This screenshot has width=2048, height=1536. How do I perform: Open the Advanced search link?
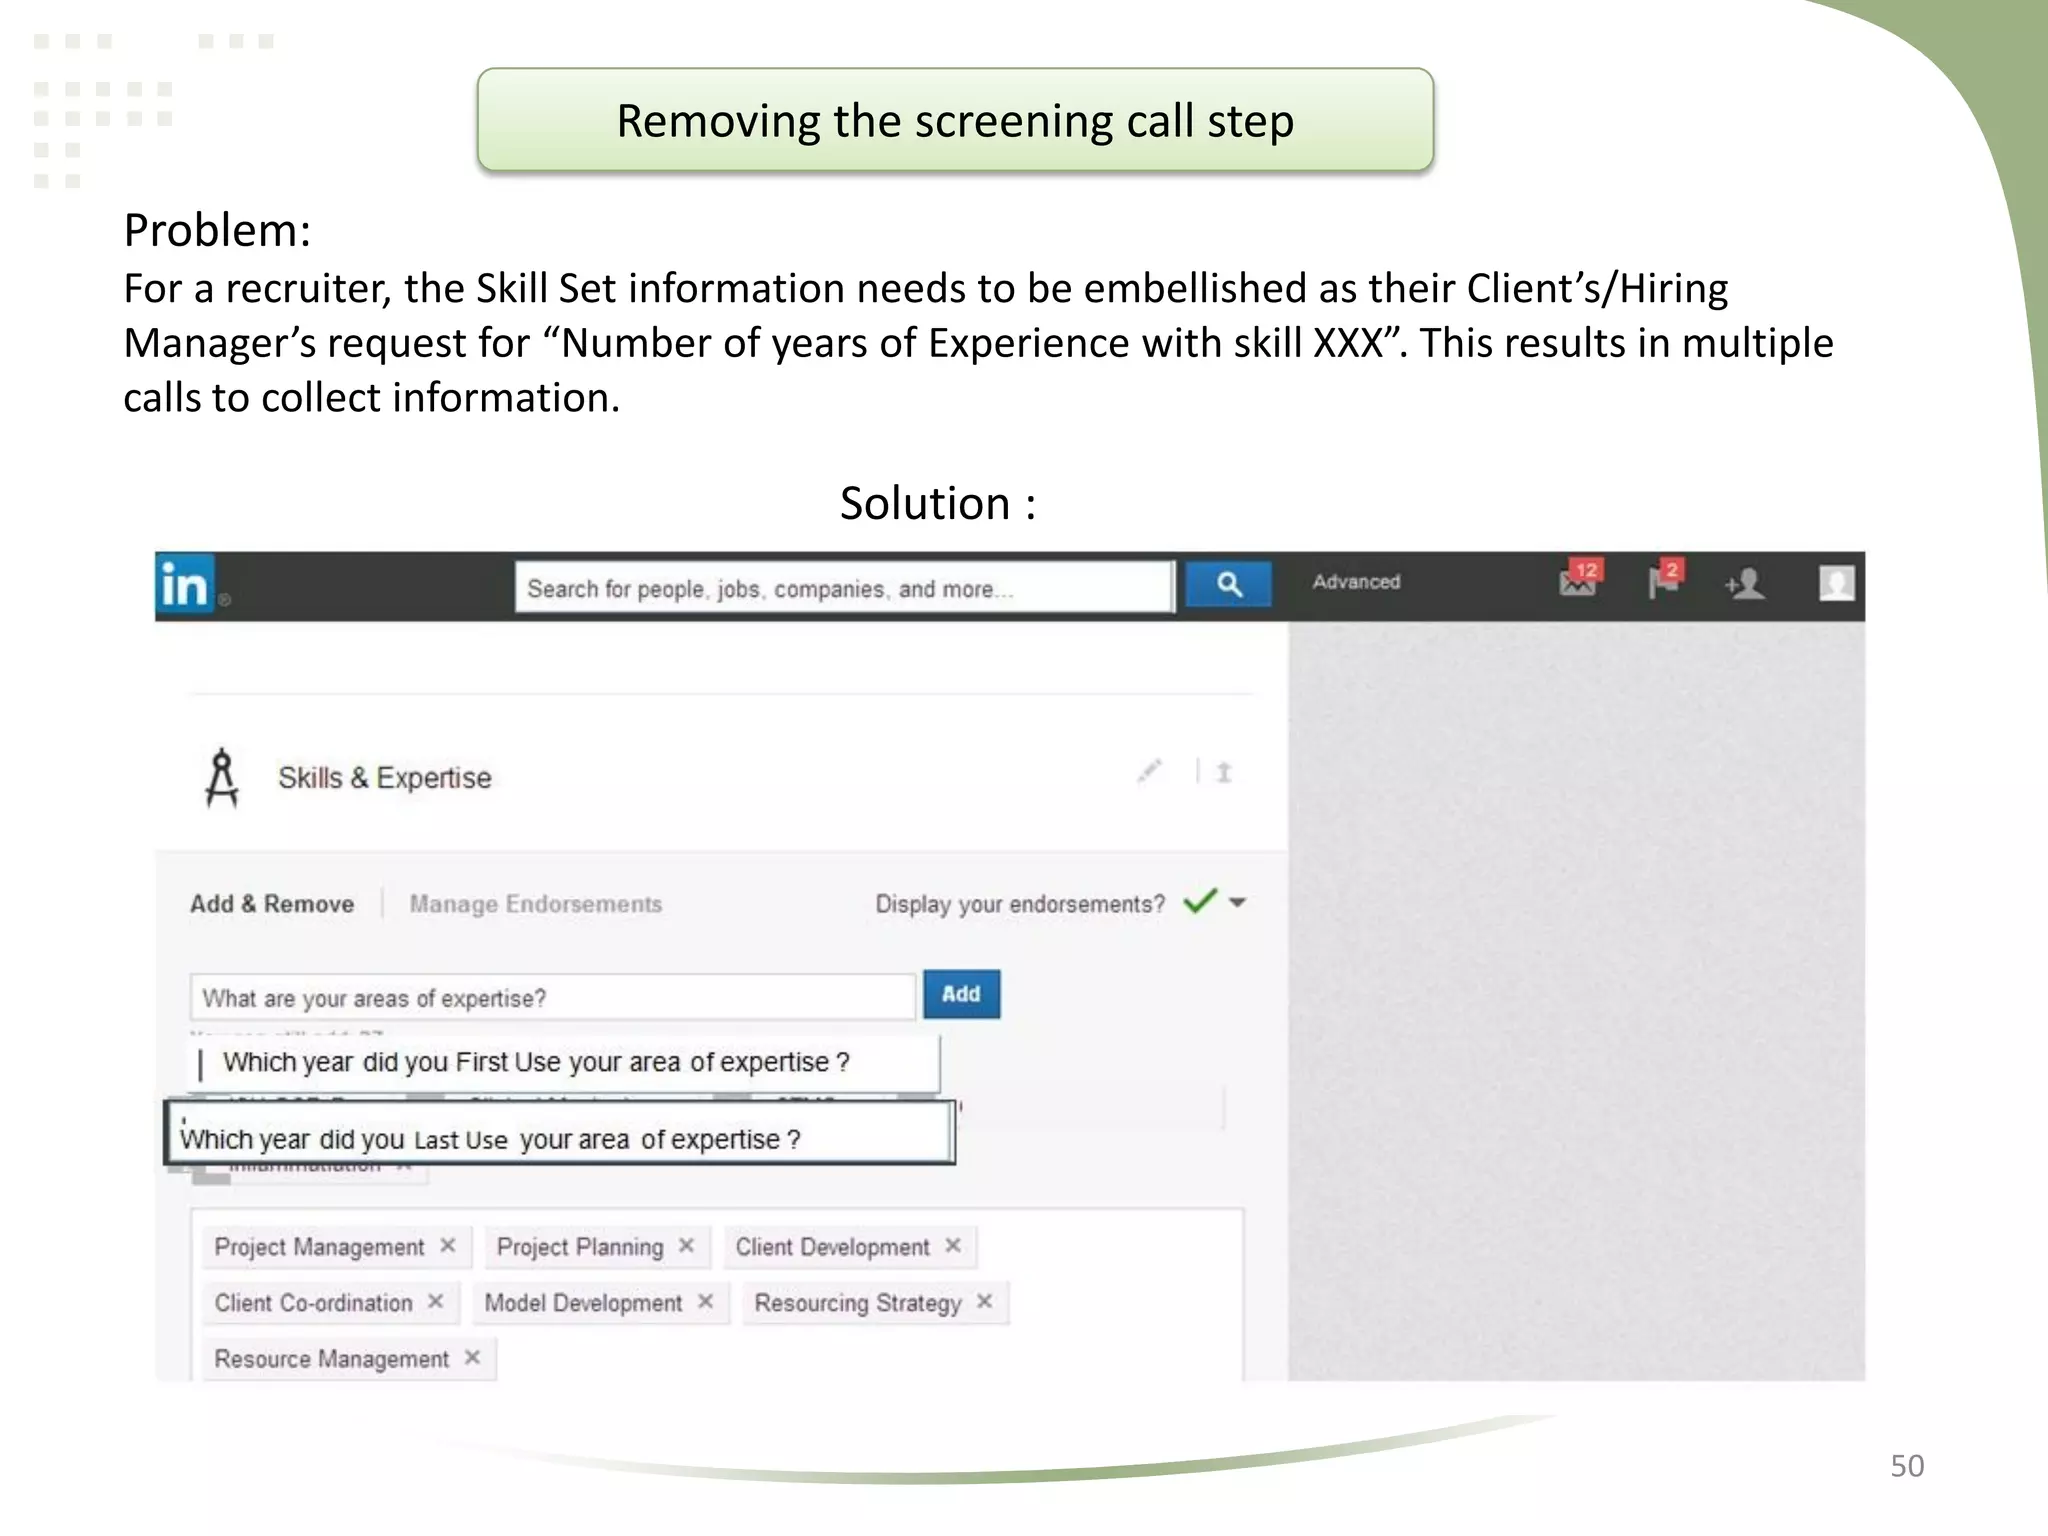pos(1356,582)
